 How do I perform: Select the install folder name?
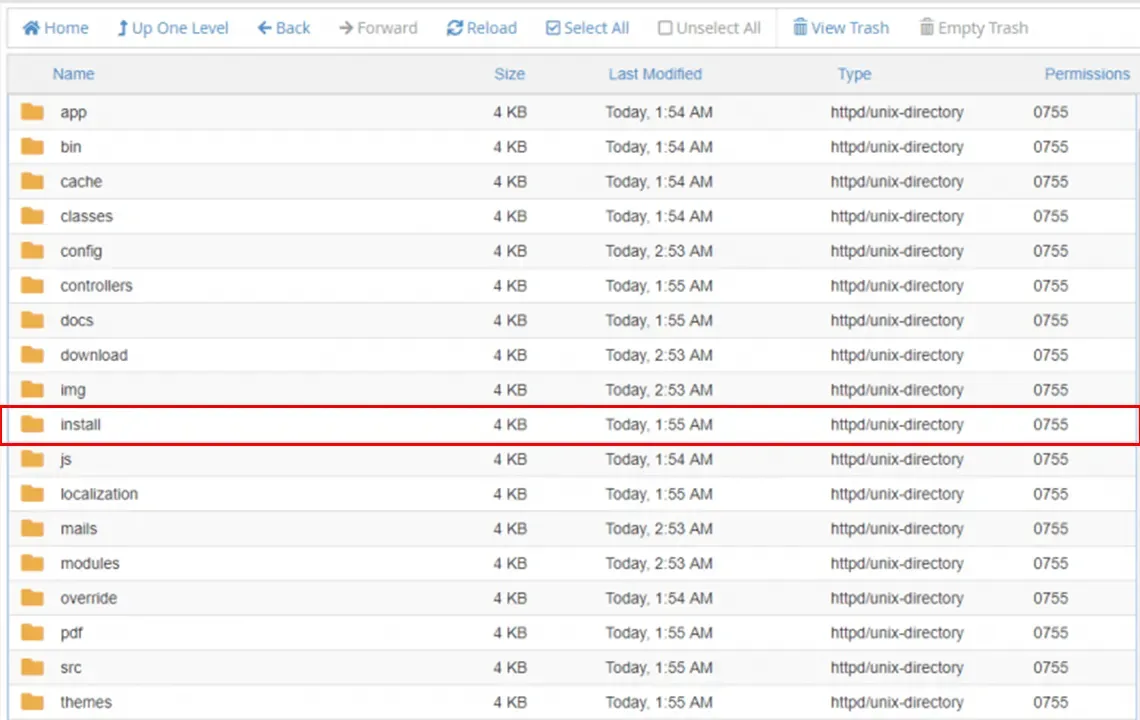(81, 425)
